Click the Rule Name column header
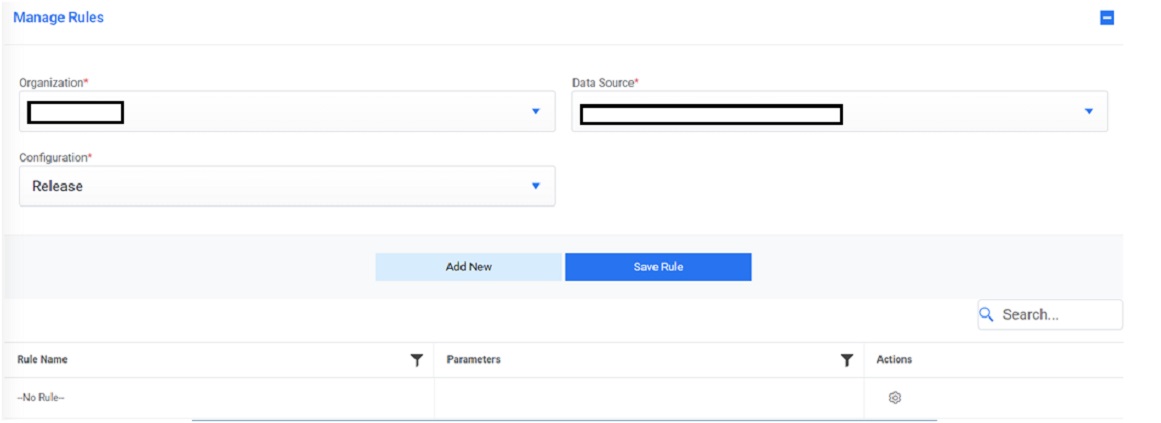This screenshot has height=423, width=1161. click(x=43, y=360)
